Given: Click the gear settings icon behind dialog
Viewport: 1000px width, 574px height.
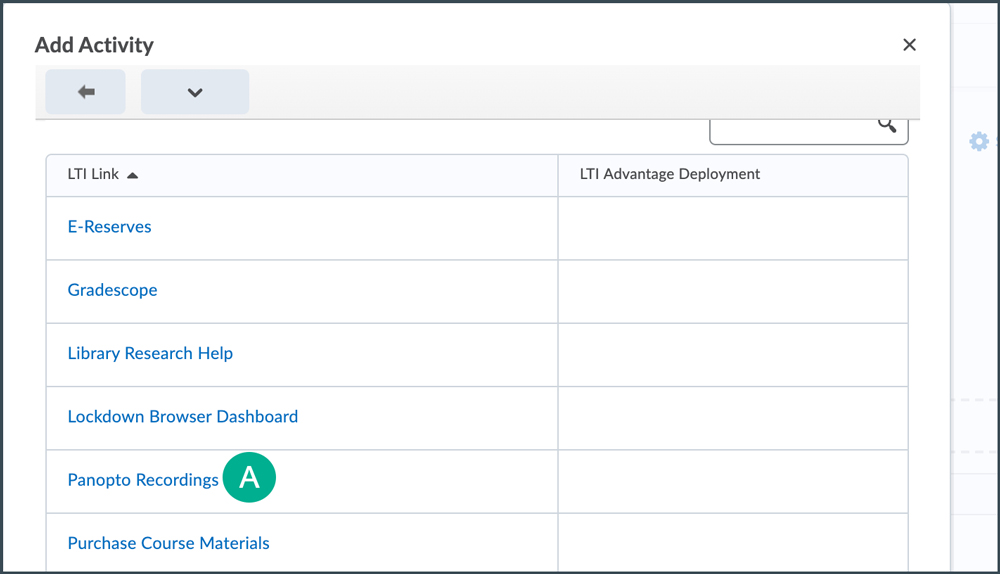Looking at the screenshot, I should [x=979, y=142].
